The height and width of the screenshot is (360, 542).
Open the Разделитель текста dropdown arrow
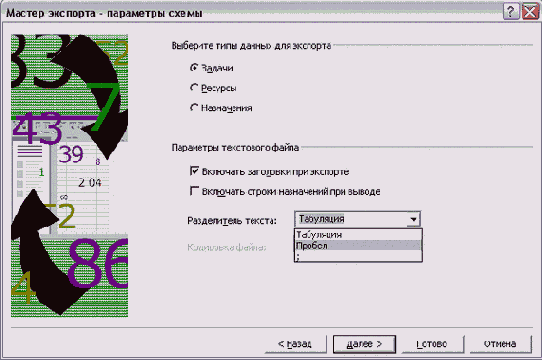pos(413,219)
